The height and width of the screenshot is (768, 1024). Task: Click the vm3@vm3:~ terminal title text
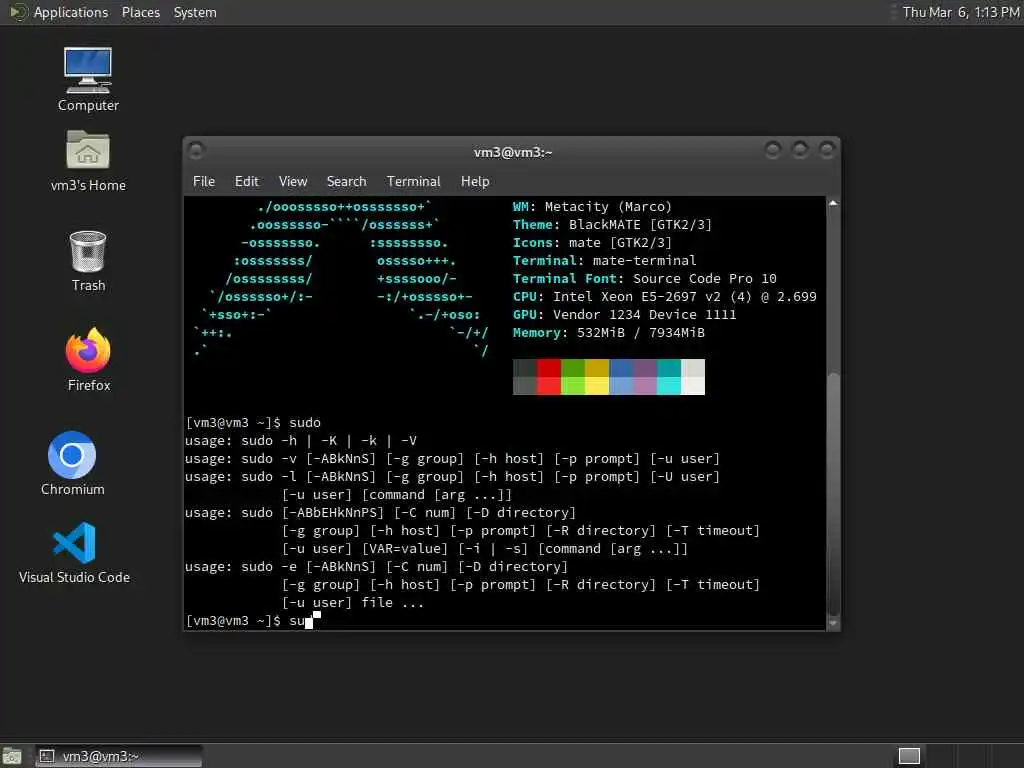point(513,152)
